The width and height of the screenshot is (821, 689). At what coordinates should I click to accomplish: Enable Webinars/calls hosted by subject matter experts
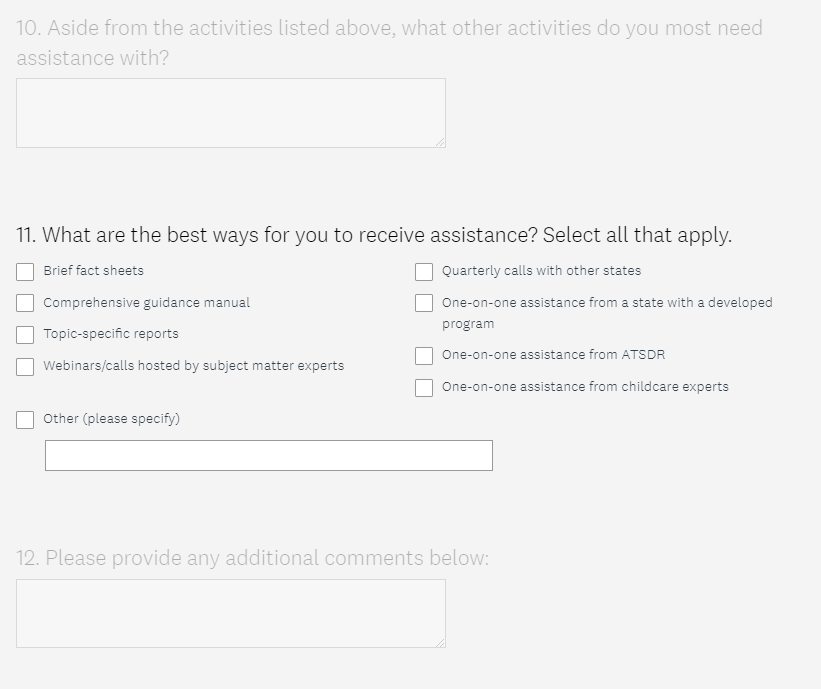click(25, 367)
